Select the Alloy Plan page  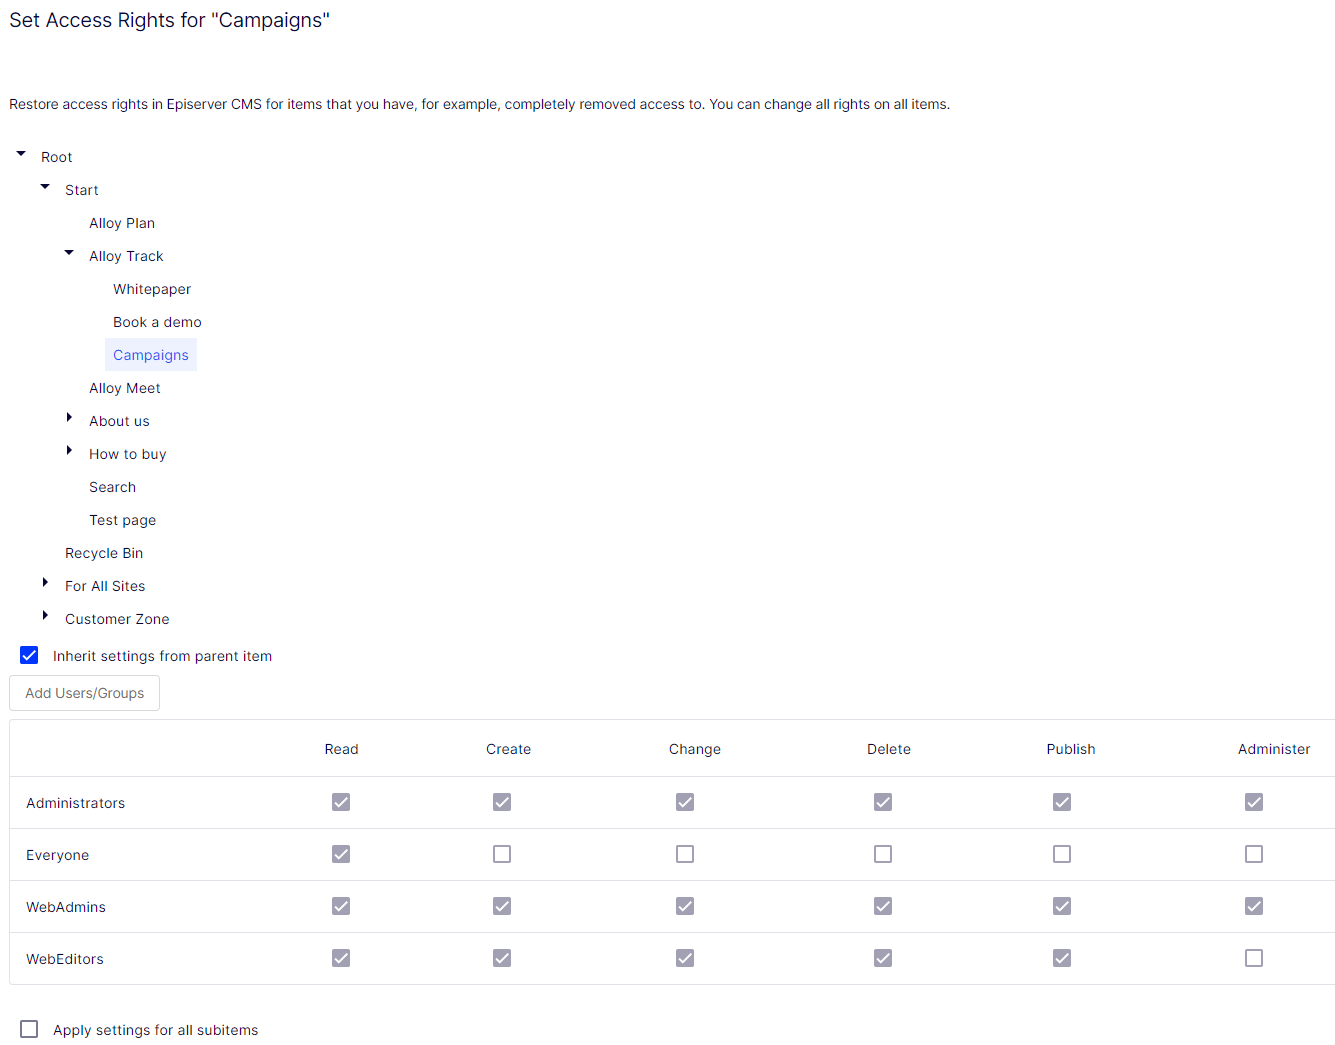[121, 222]
